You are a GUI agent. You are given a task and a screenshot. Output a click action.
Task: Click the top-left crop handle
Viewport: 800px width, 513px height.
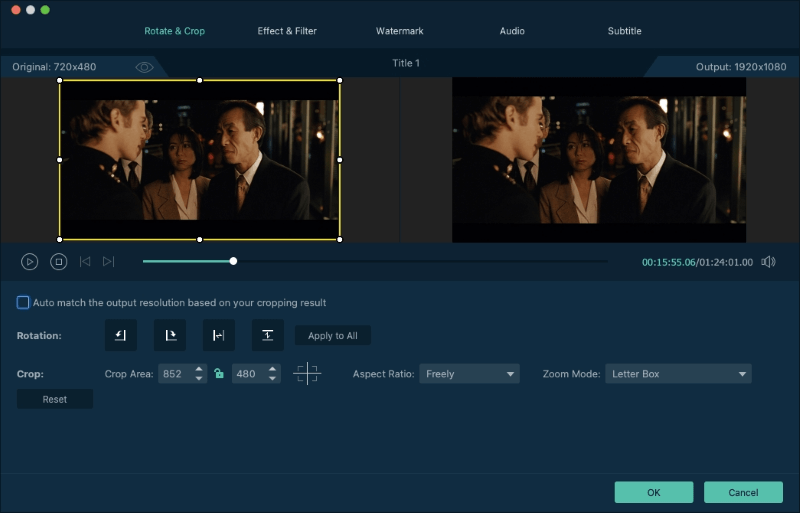click(60, 80)
